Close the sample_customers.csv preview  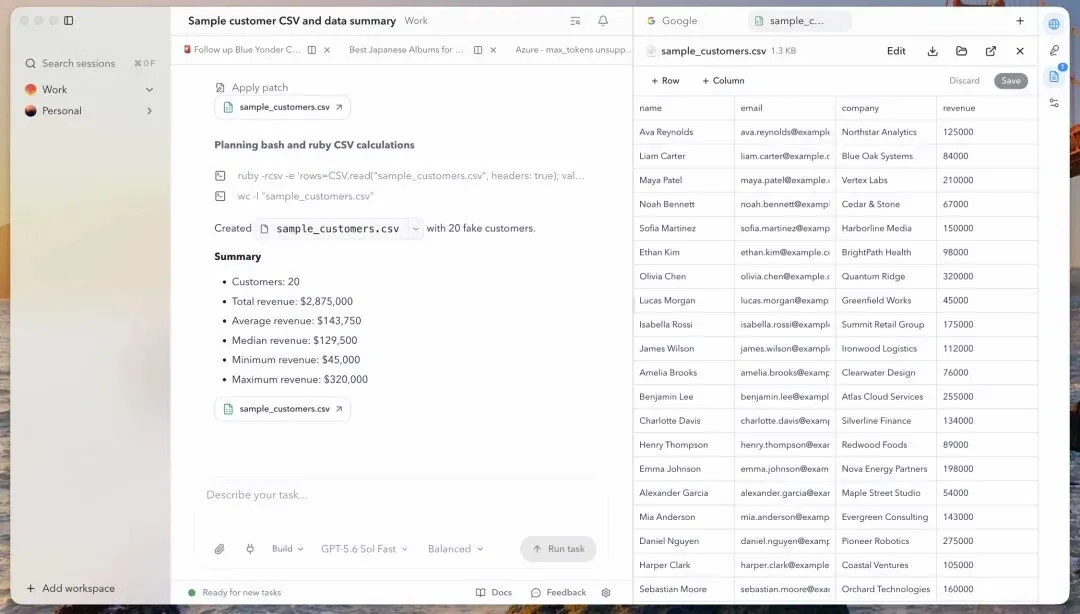click(1020, 51)
